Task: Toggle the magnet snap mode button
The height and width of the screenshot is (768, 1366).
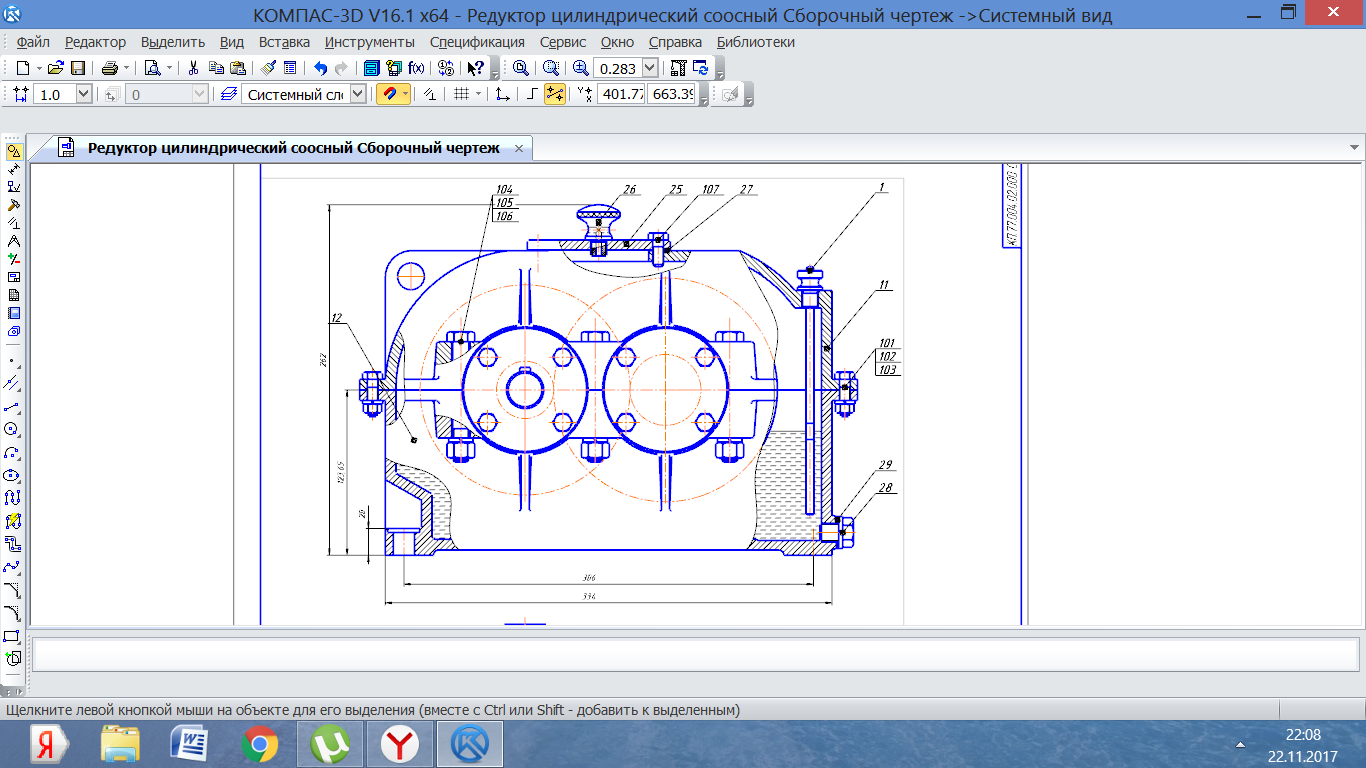Action: [x=387, y=94]
